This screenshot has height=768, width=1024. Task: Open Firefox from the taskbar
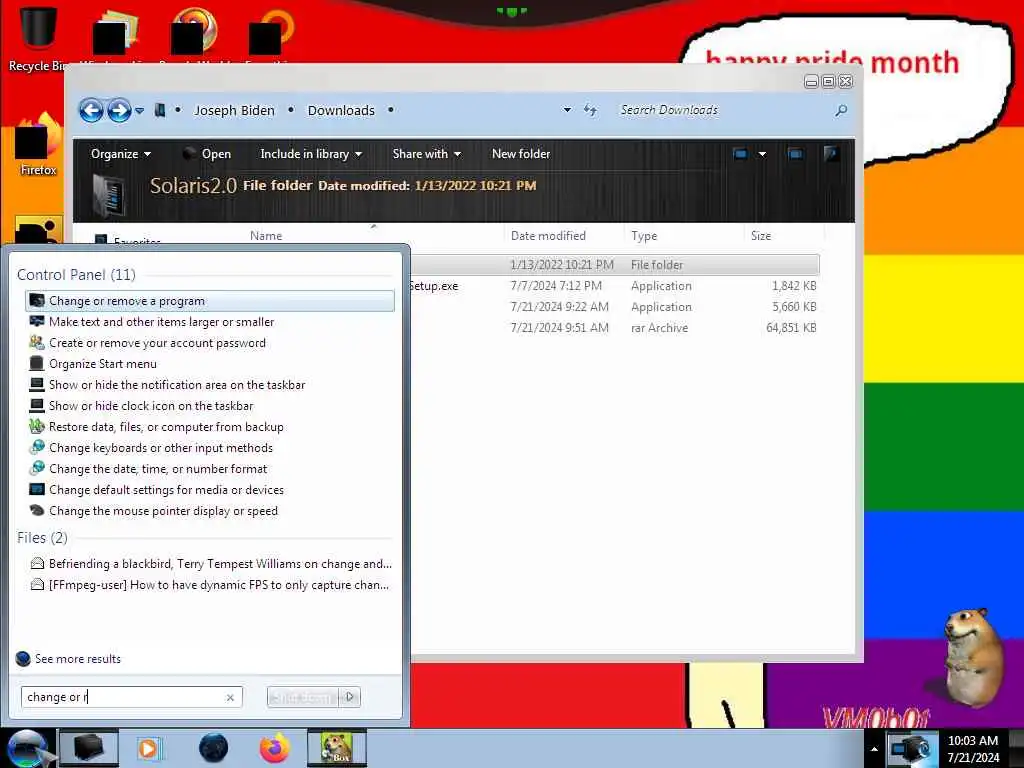[275, 748]
